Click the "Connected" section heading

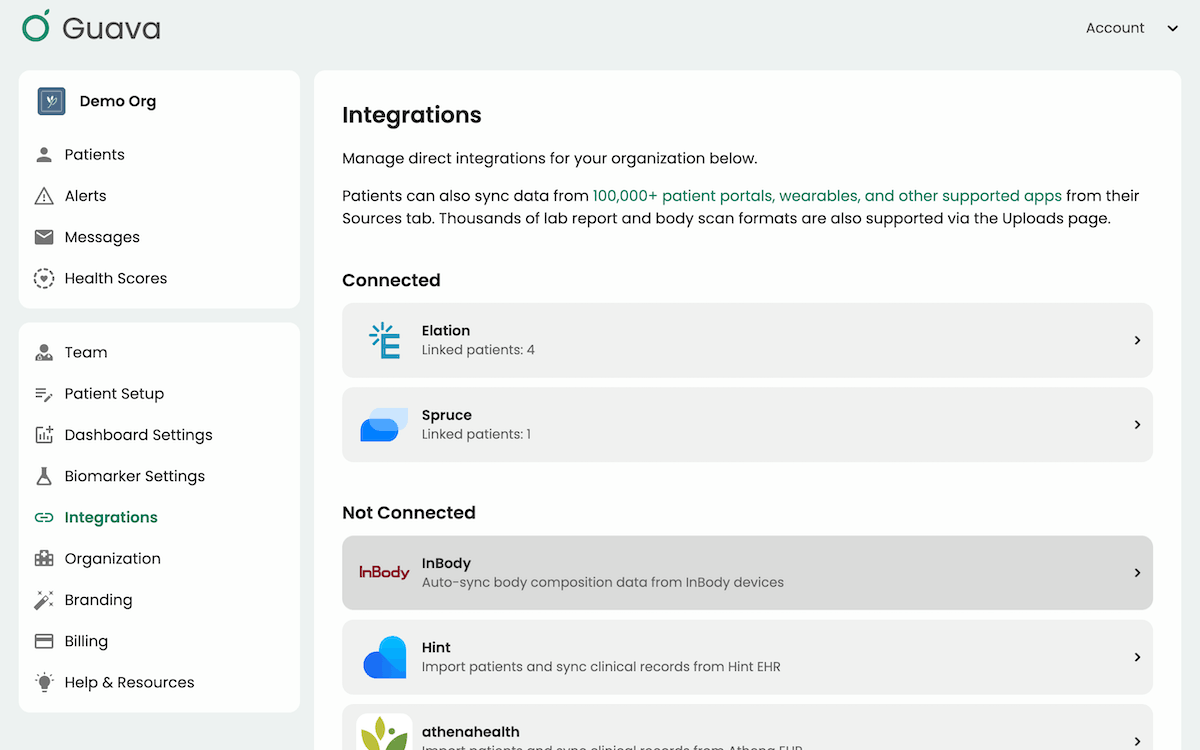(x=391, y=280)
